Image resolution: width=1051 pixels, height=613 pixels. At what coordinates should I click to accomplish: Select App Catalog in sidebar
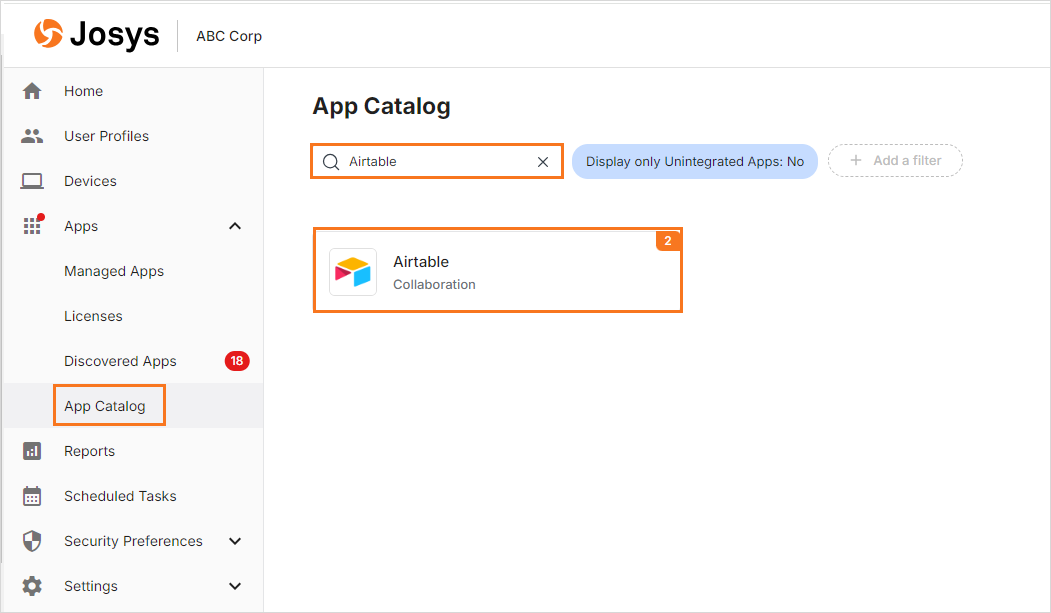pos(105,406)
